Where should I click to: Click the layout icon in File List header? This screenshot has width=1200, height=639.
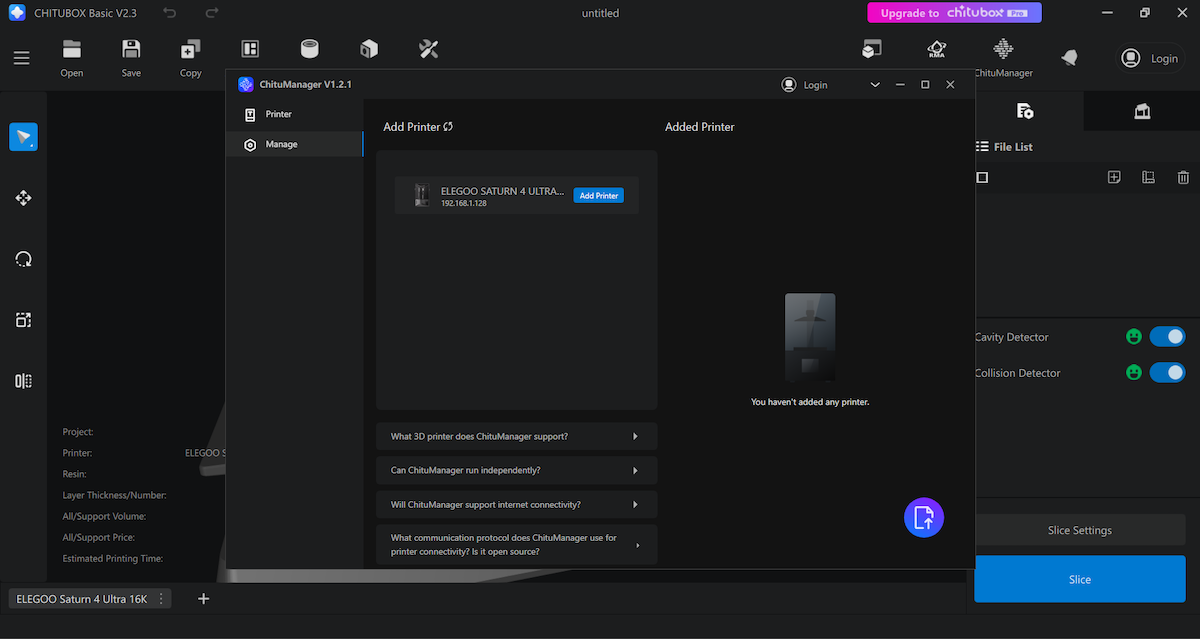(x=1148, y=177)
